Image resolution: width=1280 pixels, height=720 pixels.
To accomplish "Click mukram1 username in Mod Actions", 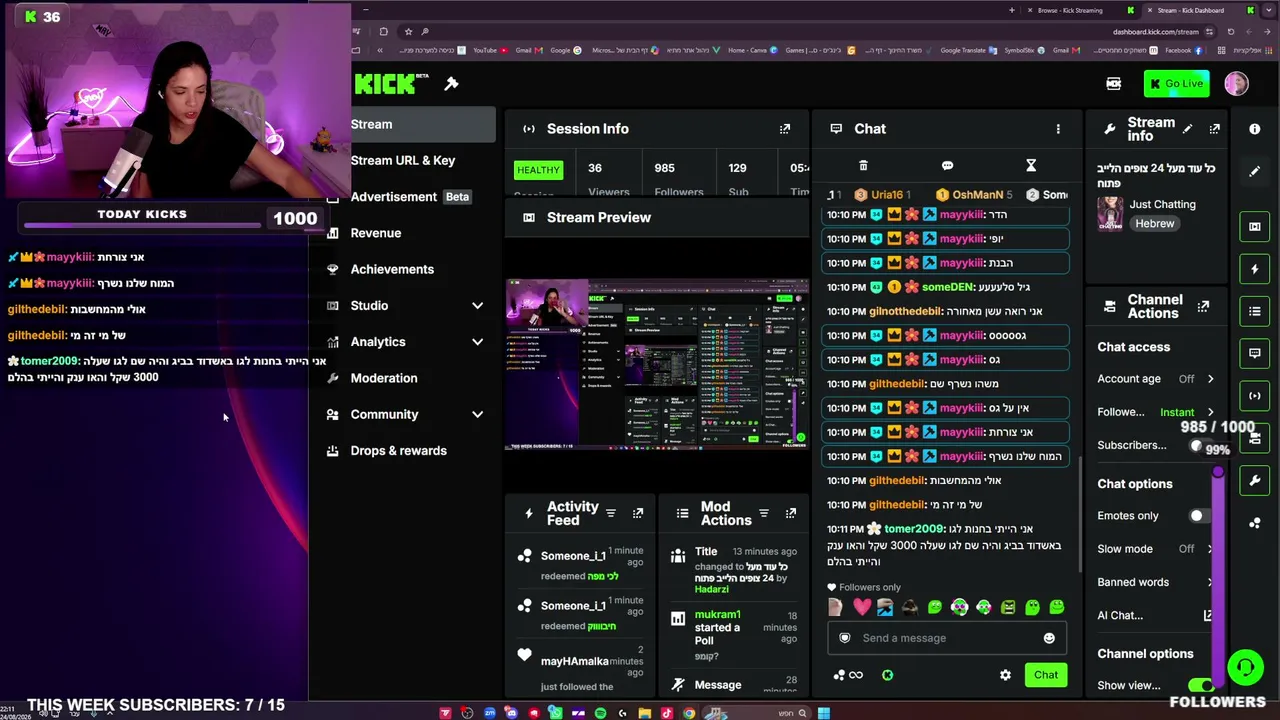I will point(718,615).
